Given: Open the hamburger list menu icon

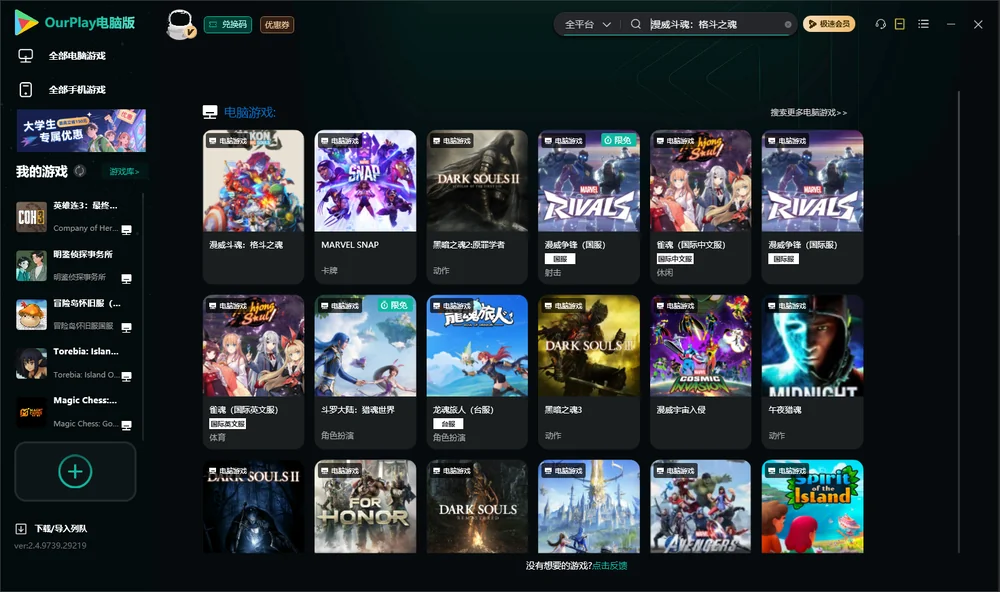Looking at the screenshot, I should (923, 24).
